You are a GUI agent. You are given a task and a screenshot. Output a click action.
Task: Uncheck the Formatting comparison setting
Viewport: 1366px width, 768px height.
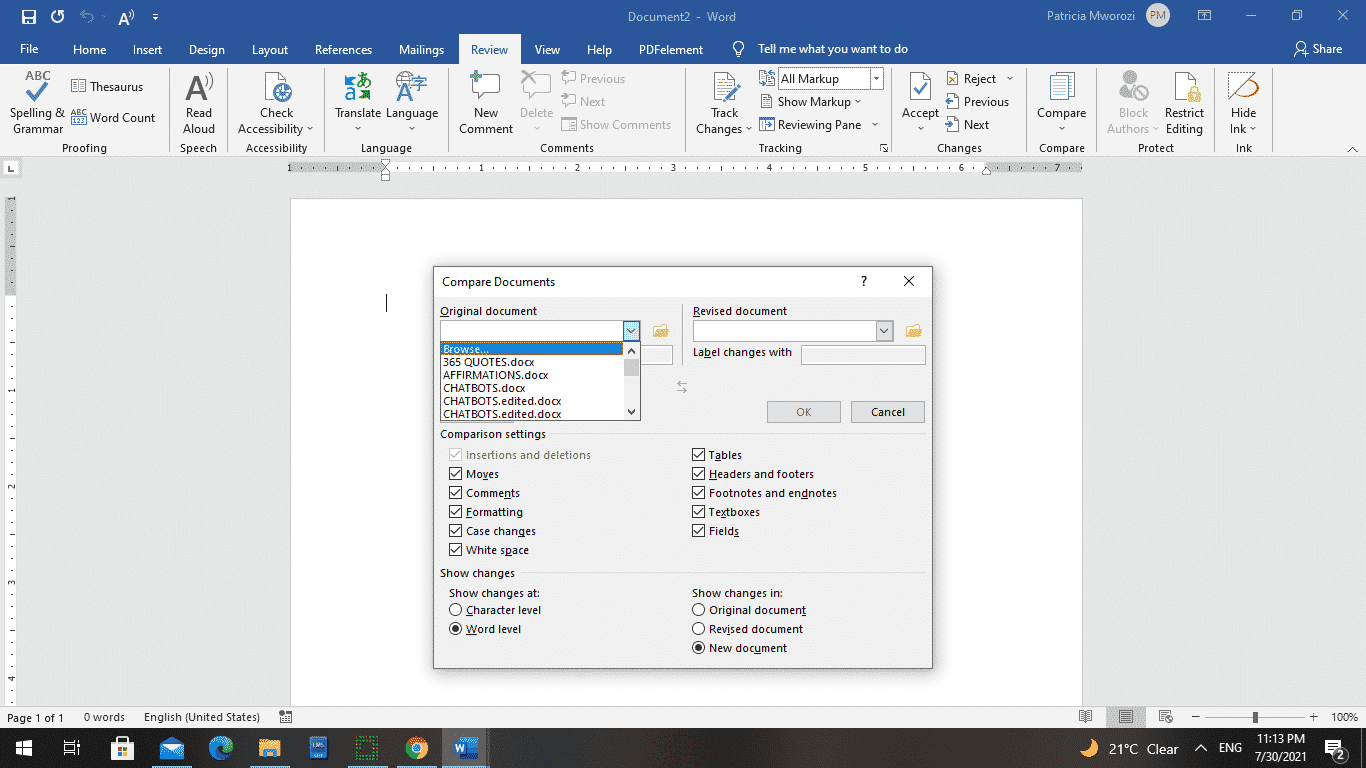[455, 511]
